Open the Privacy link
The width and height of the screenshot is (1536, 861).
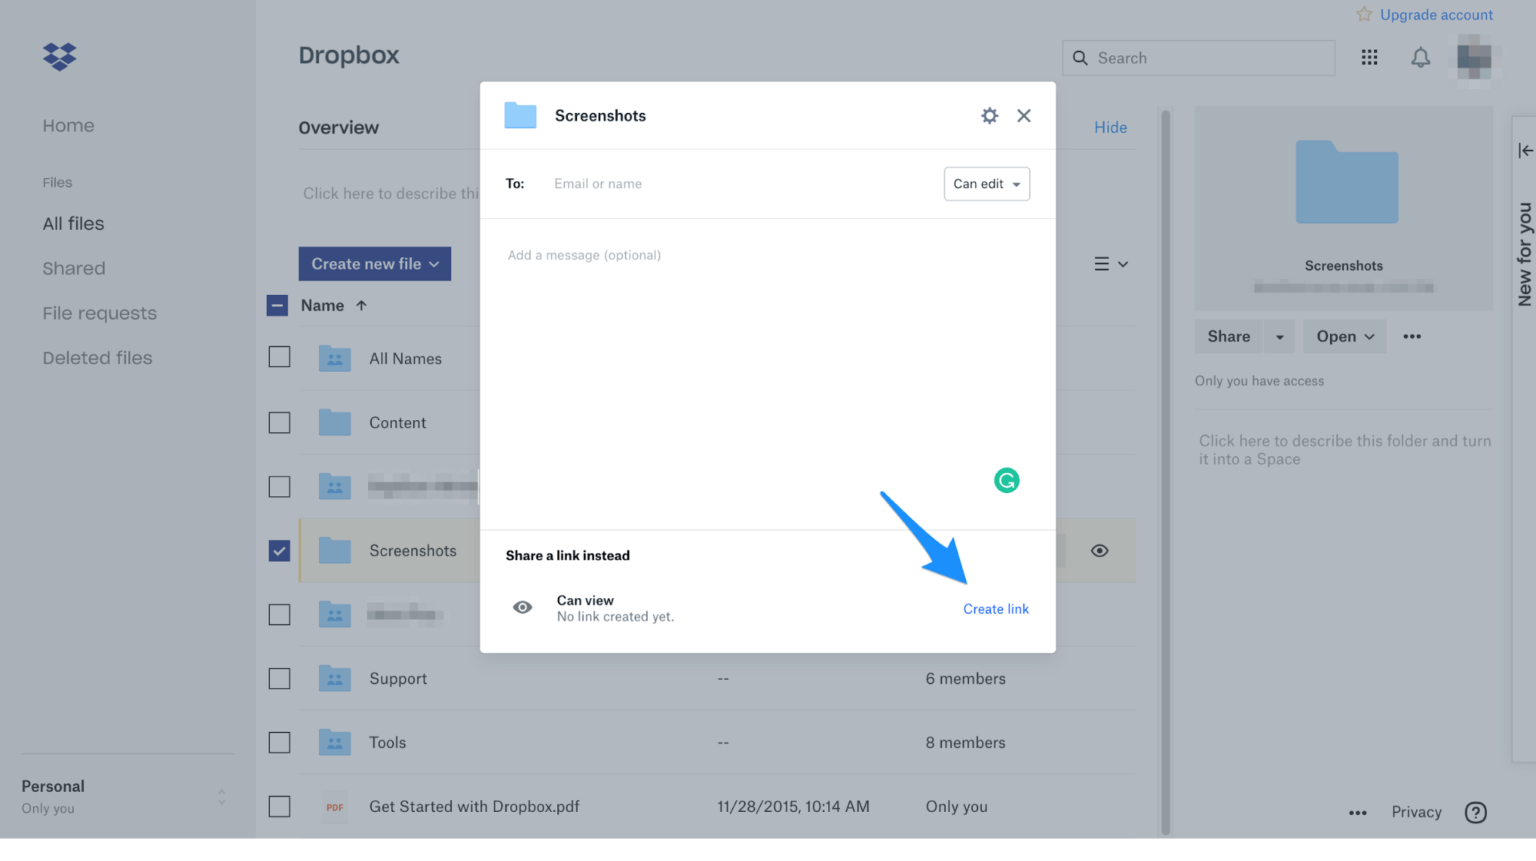pyautogui.click(x=1417, y=812)
